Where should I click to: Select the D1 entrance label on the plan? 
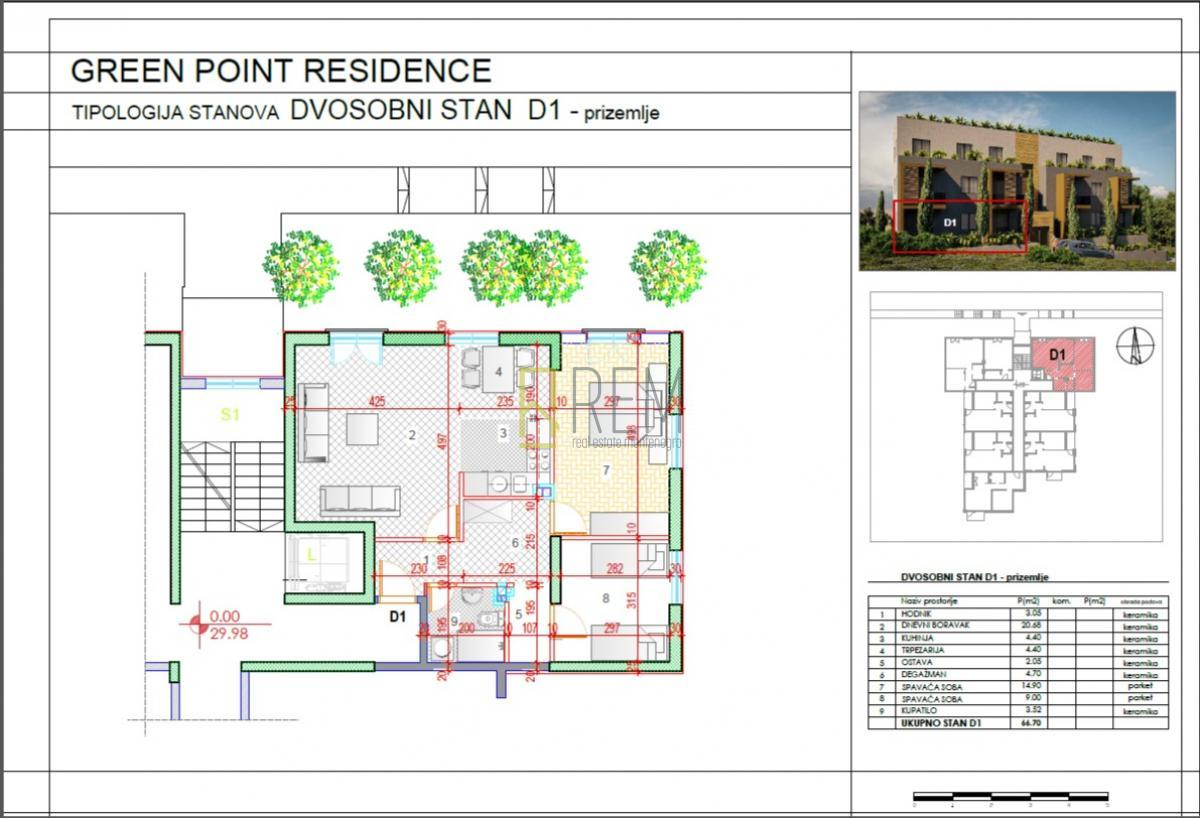coord(397,617)
